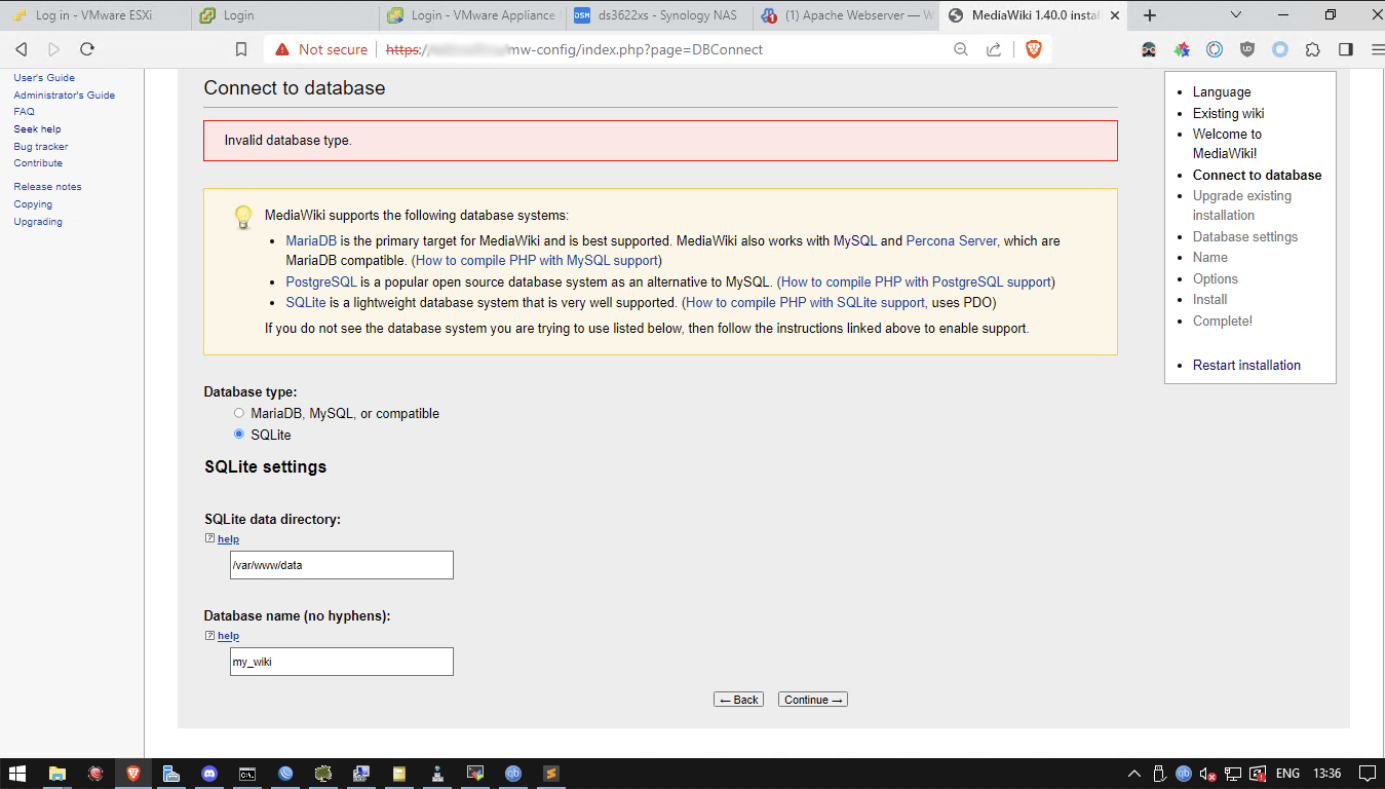This screenshot has height=789, width=1385.
Task: Click the address bar URL field
Action: point(660,49)
